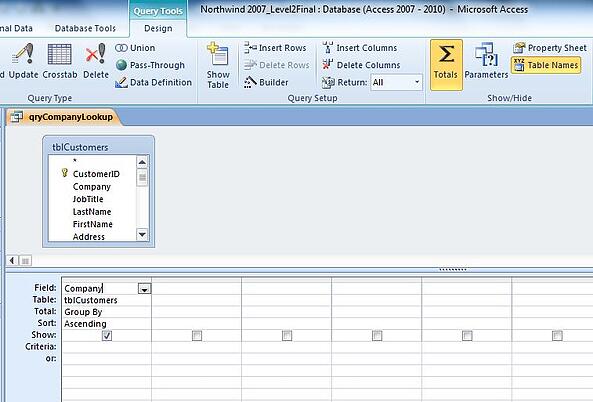Image resolution: width=593 pixels, height=402 pixels.
Task: Toggle the Totals sigma button
Action: pos(446,65)
